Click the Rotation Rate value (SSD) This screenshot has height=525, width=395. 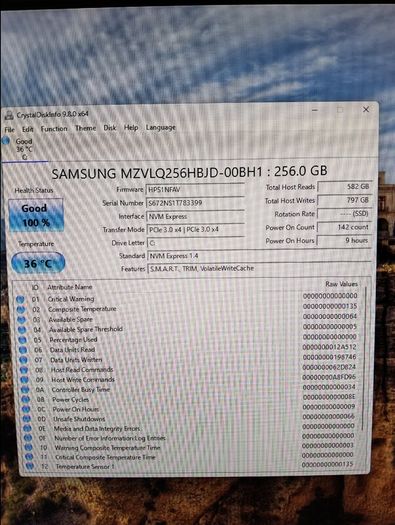click(344, 213)
